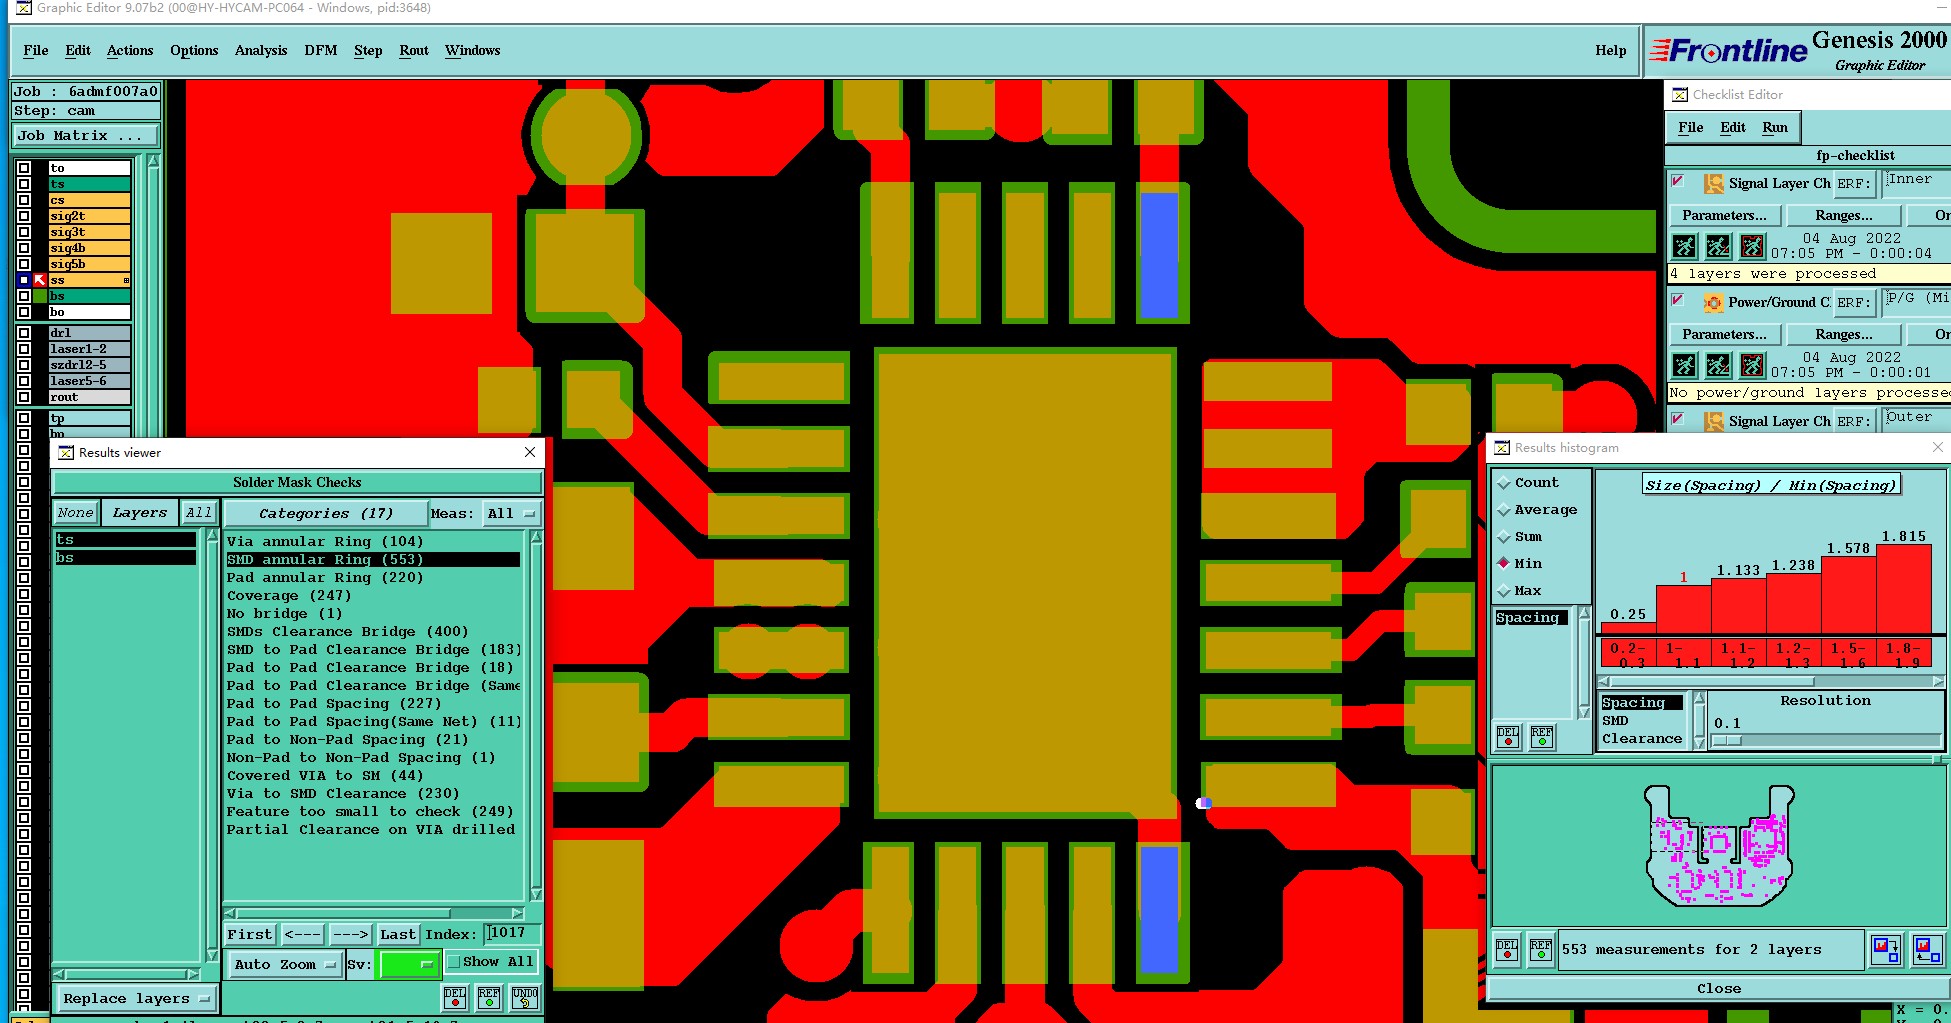The width and height of the screenshot is (1951, 1023).
Task: Toggle visibility box of layer ts
Action: pos(24,184)
